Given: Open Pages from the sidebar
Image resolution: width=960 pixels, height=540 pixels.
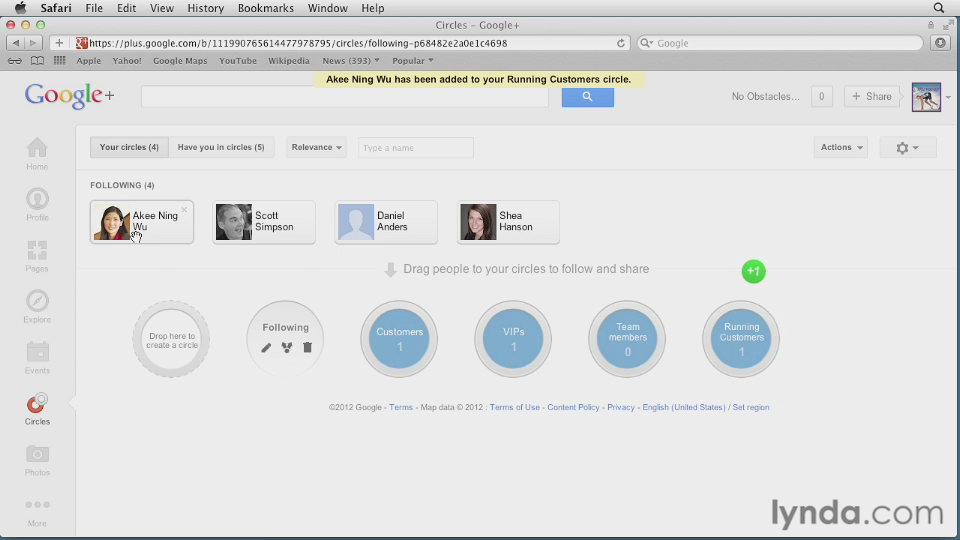Looking at the screenshot, I should [x=37, y=252].
